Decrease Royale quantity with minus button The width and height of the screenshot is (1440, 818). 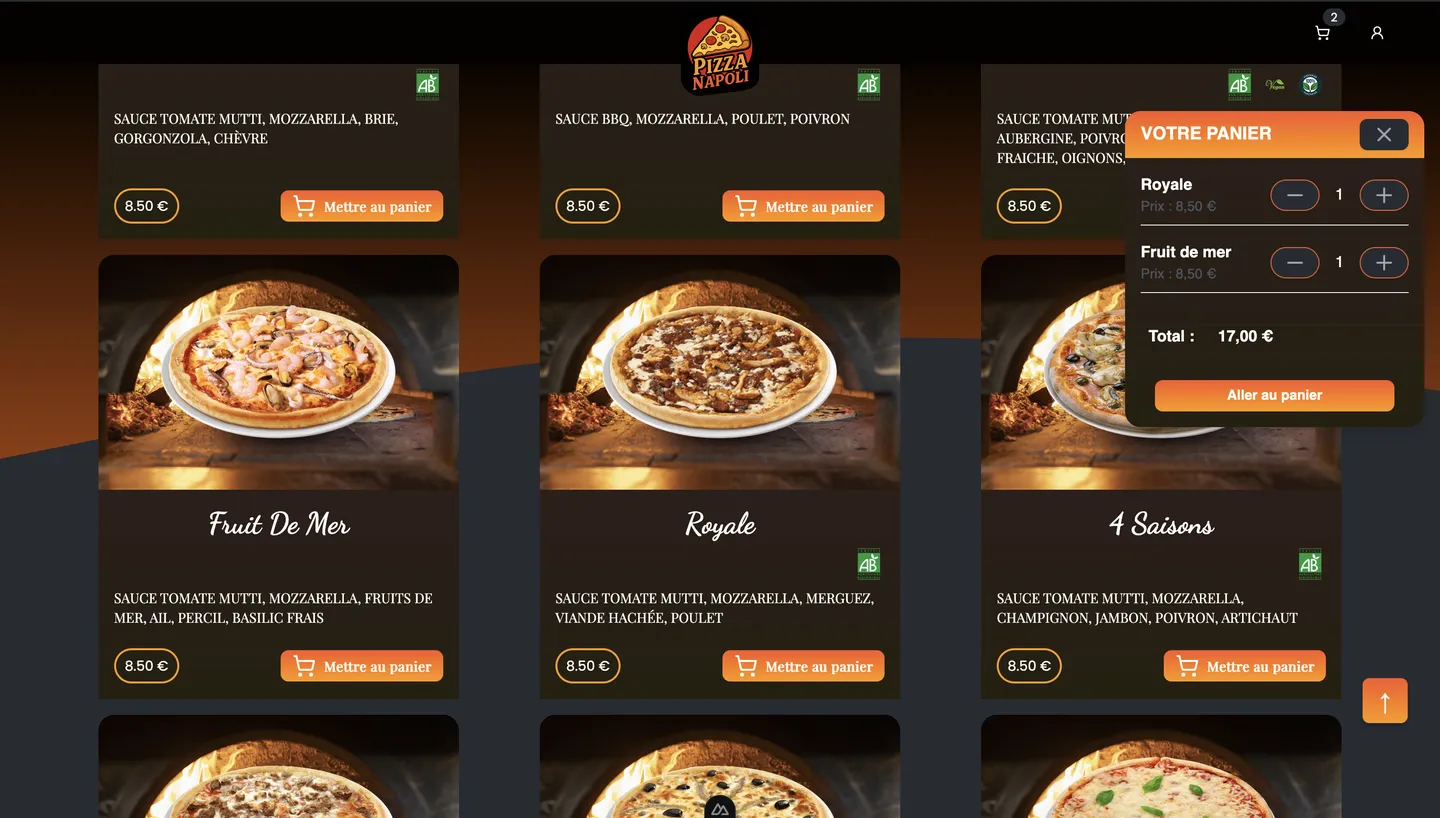coord(1295,195)
